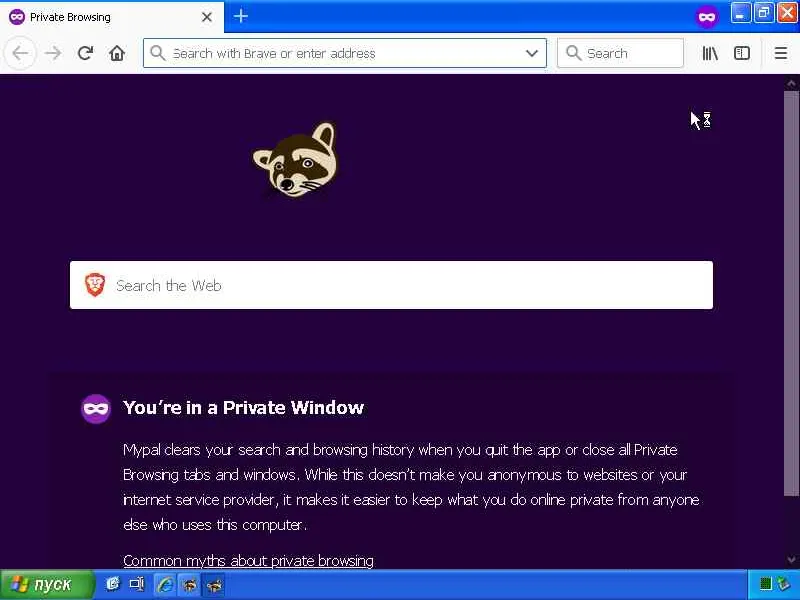
Task: Click the private mask icon in title bar
Action: click(x=707, y=17)
